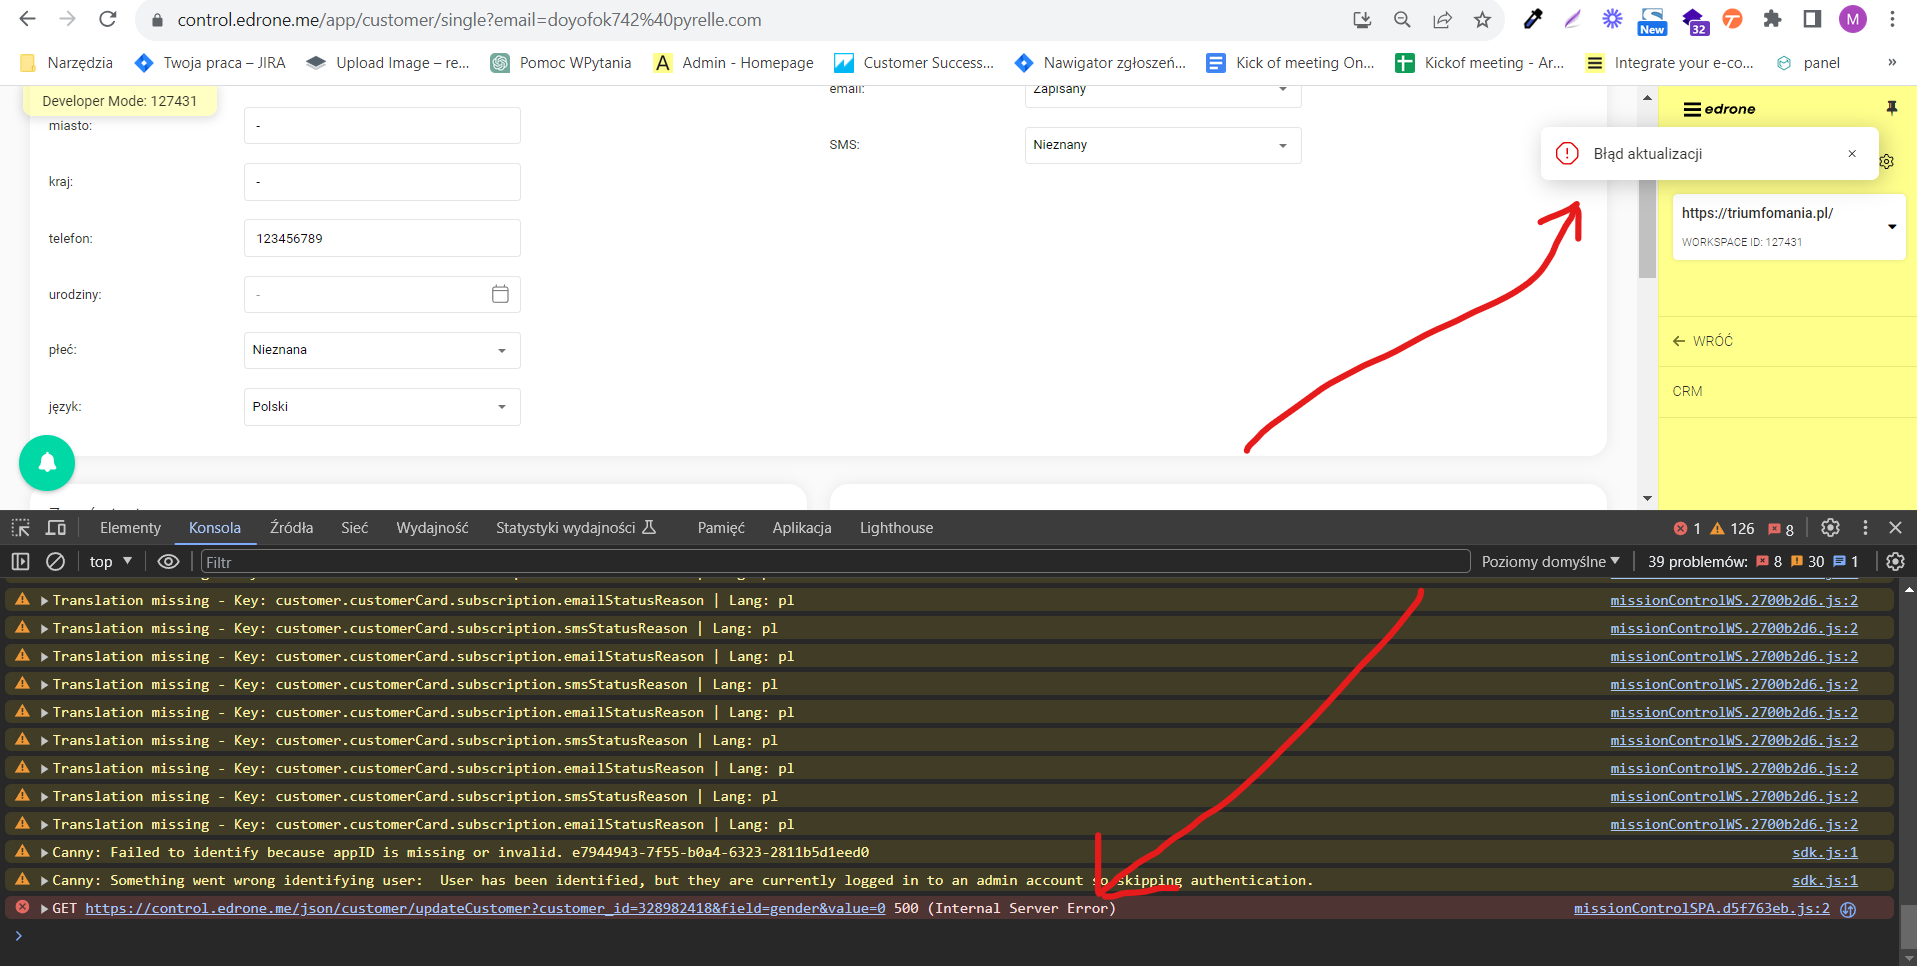Open CRM in the edrone sidebar
Screen dimensions: 1917x966
1687,391
